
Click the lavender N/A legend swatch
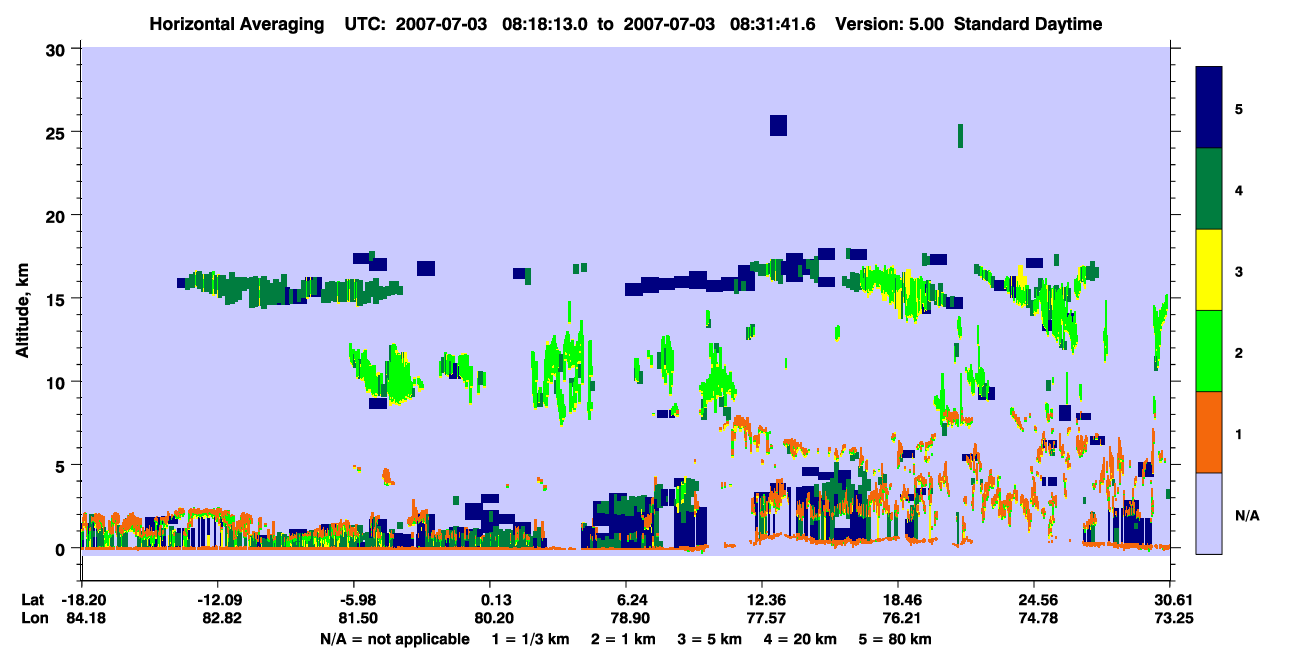click(x=1209, y=513)
